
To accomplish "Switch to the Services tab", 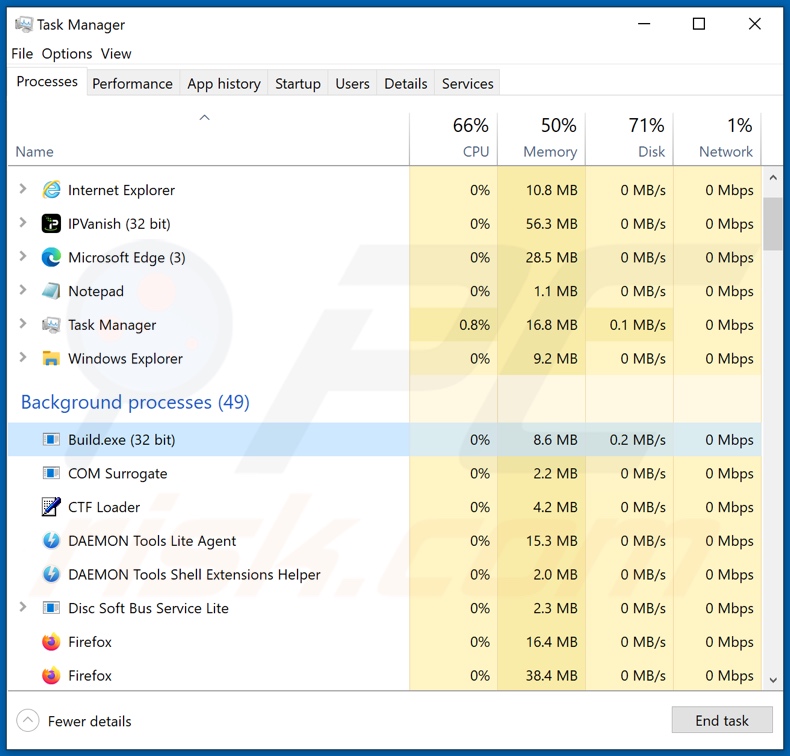I will pyautogui.click(x=468, y=84).
